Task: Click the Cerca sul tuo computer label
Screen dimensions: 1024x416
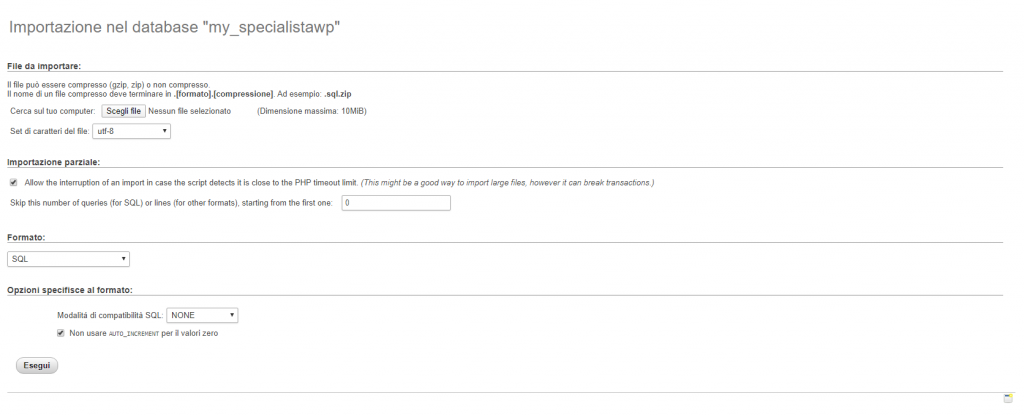Action: click(52, 111)
